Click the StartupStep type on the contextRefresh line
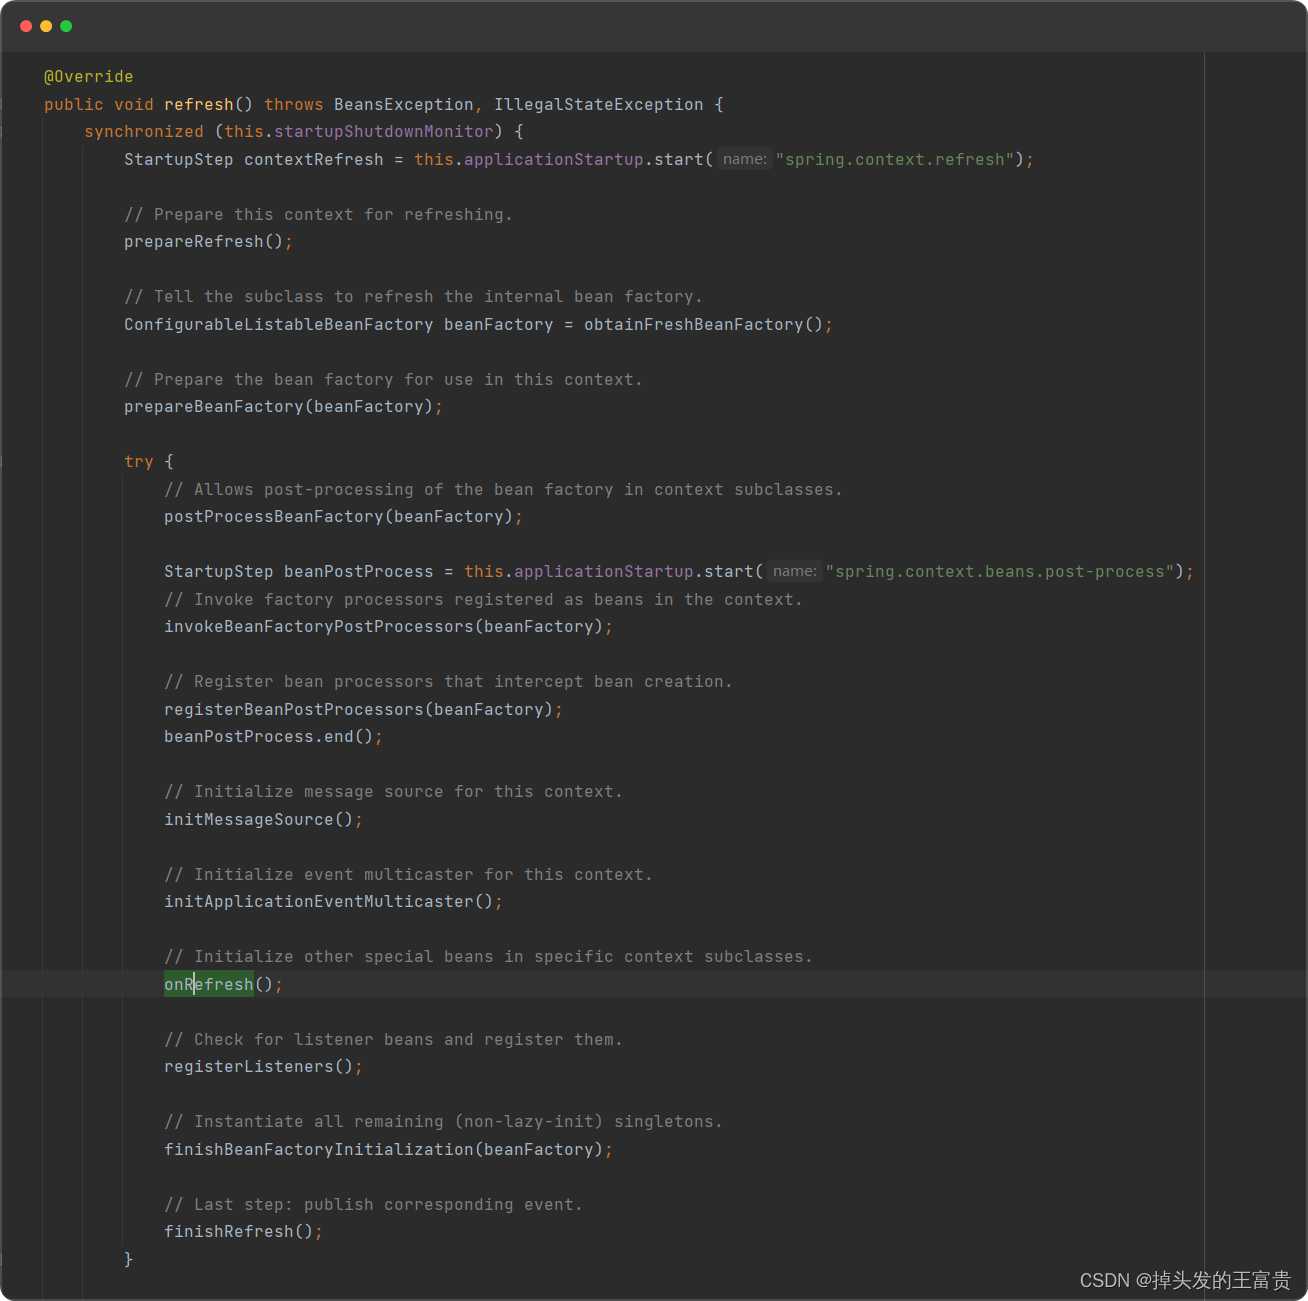Screen dimensions: 1308x1301 179,160
